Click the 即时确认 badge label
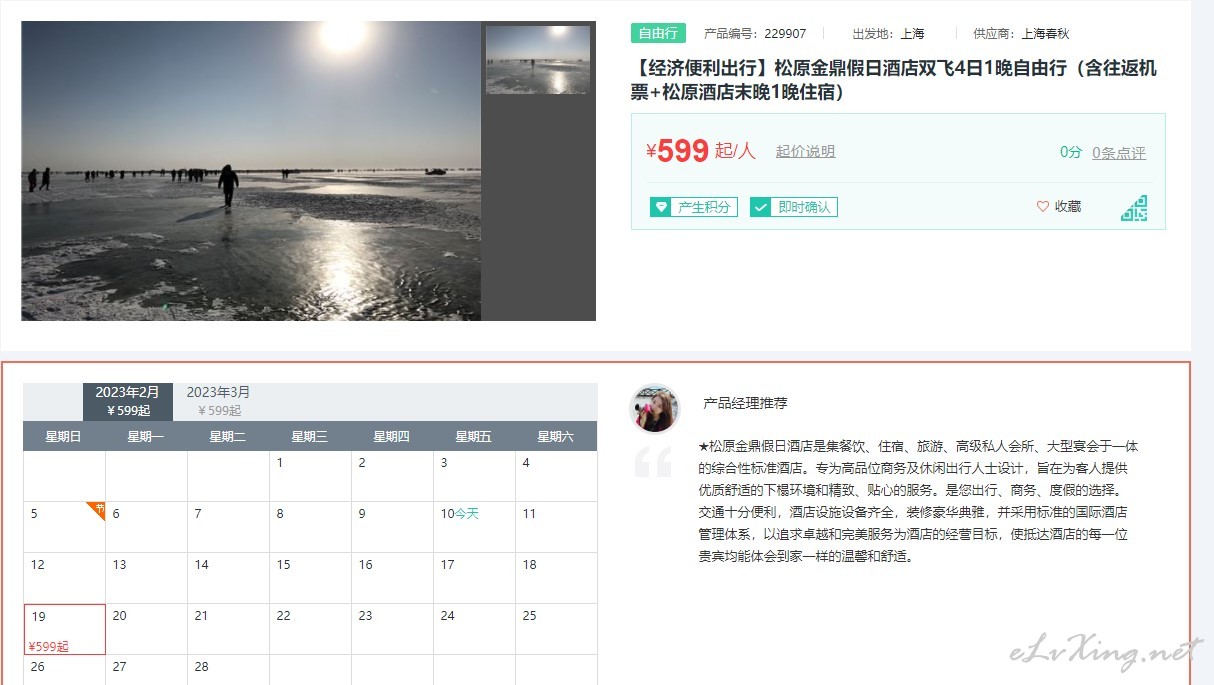This screenshot has height=685, width=1214. coord(805,207)
